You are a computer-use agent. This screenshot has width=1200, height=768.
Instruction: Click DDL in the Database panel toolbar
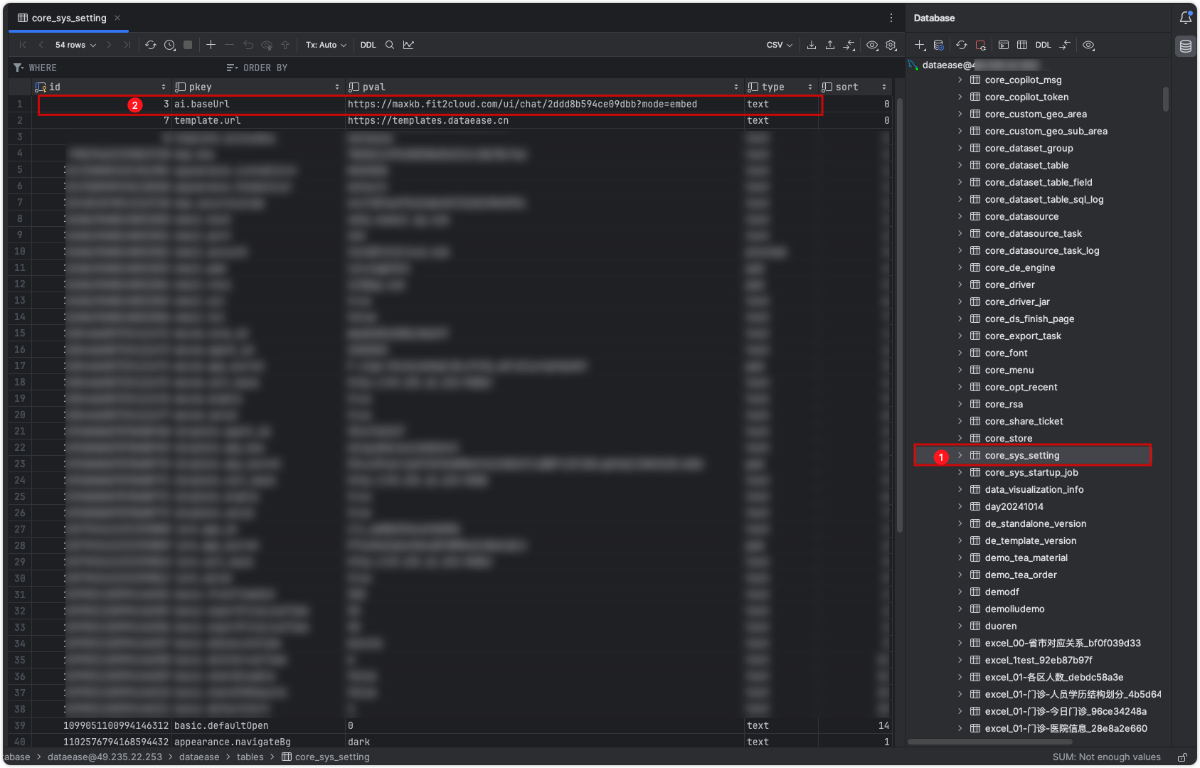1043,45
